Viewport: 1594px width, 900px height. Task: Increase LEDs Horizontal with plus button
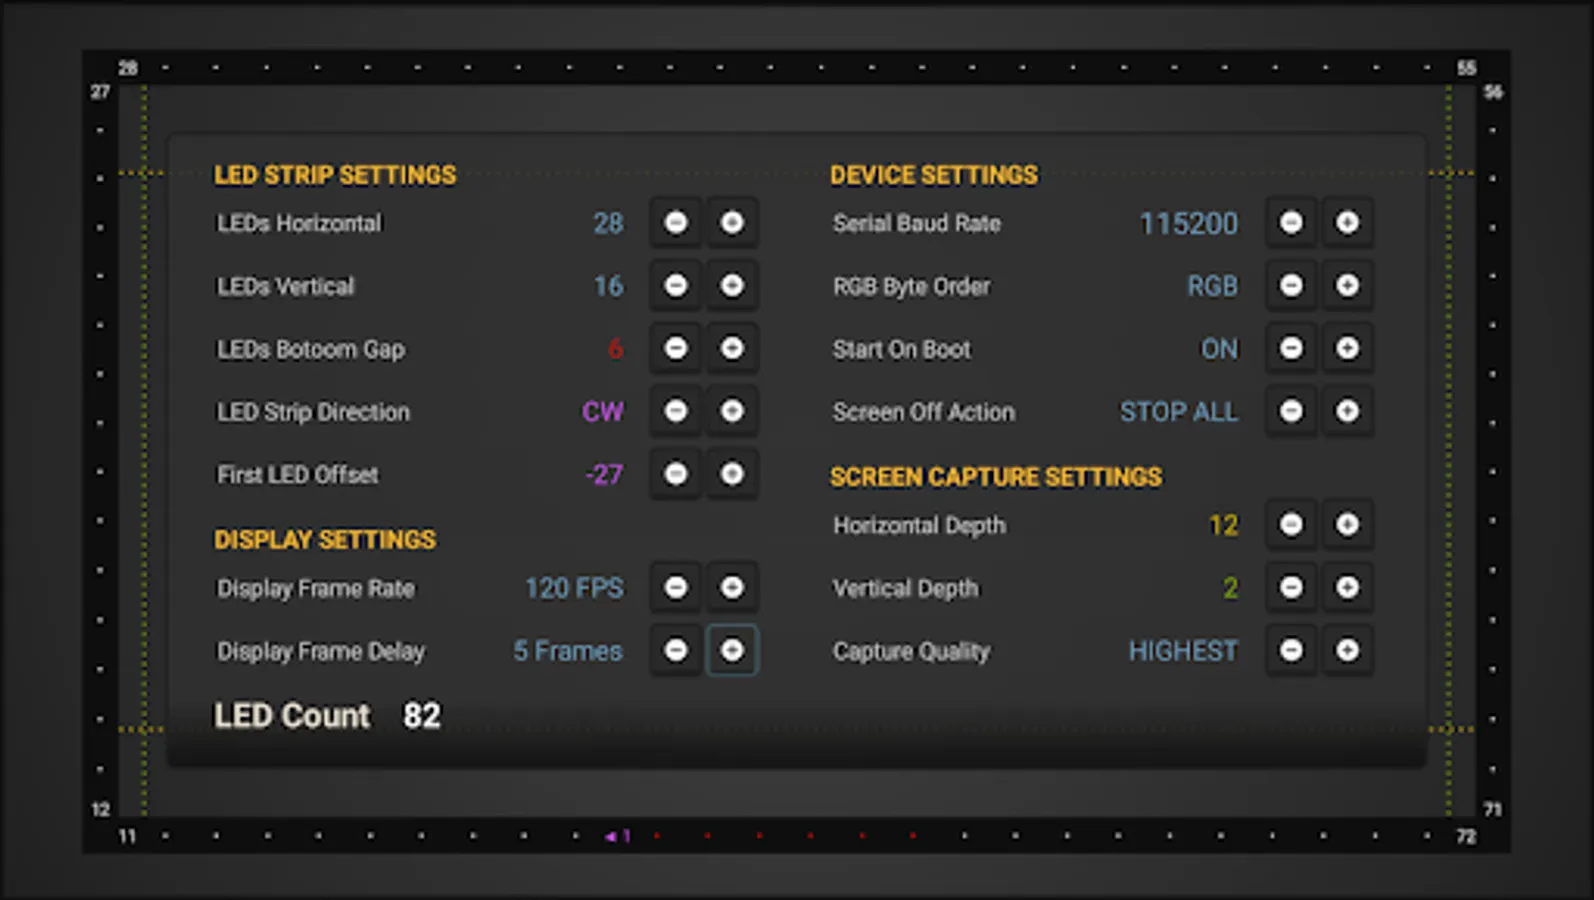click(x=732, y=222)
